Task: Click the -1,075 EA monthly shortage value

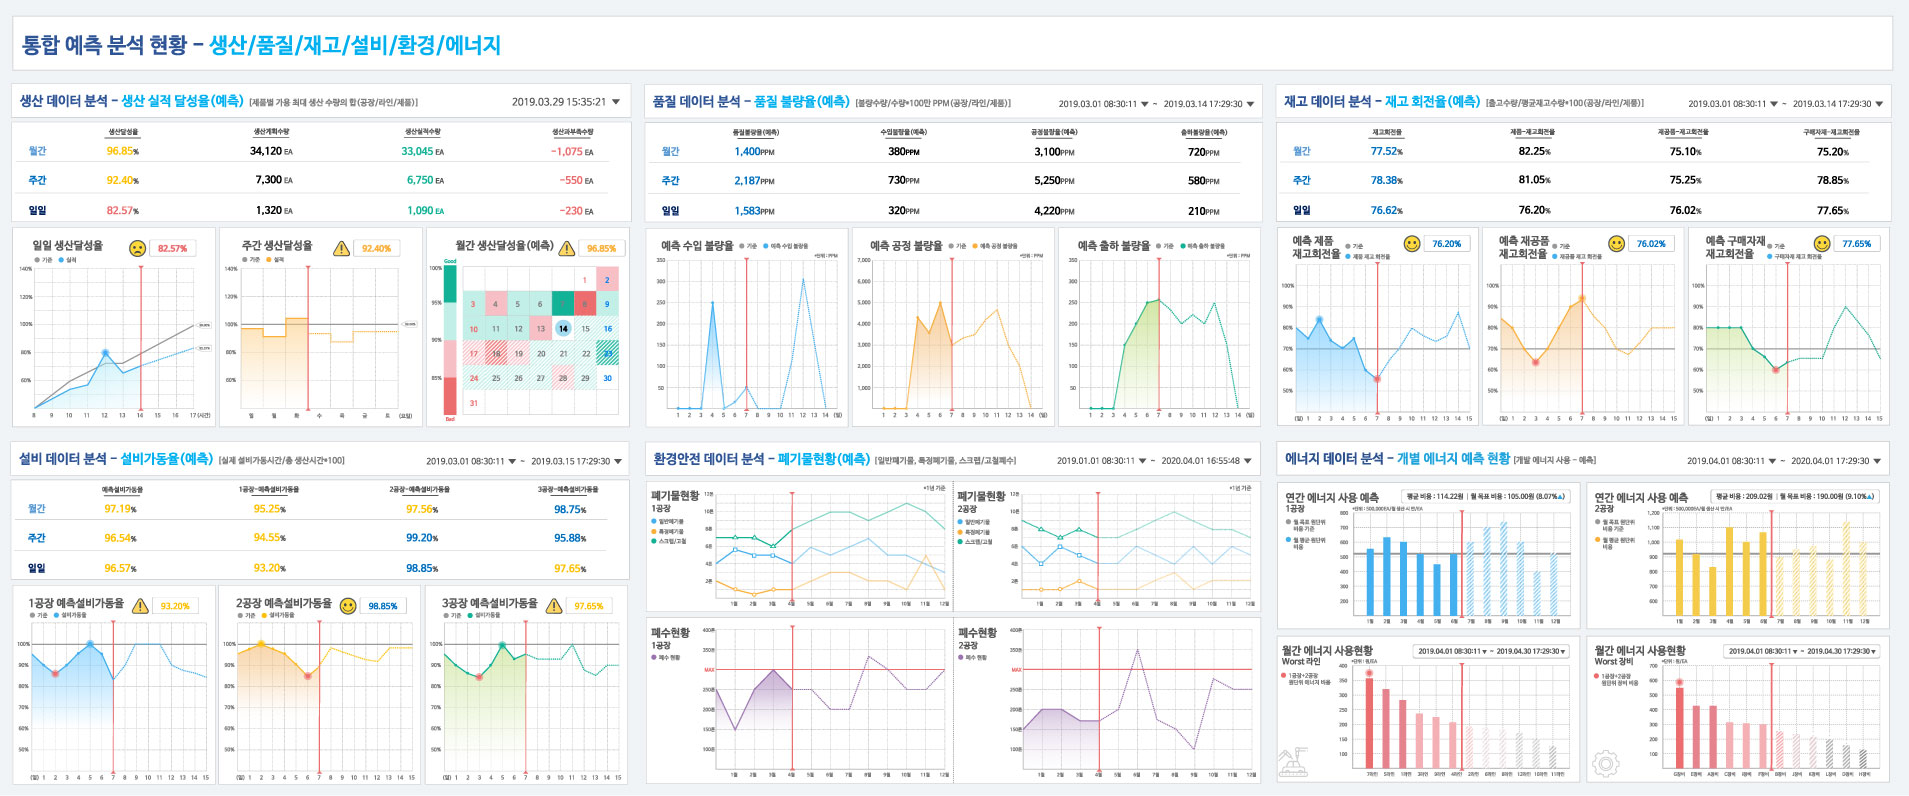Action: coord(572,152)
